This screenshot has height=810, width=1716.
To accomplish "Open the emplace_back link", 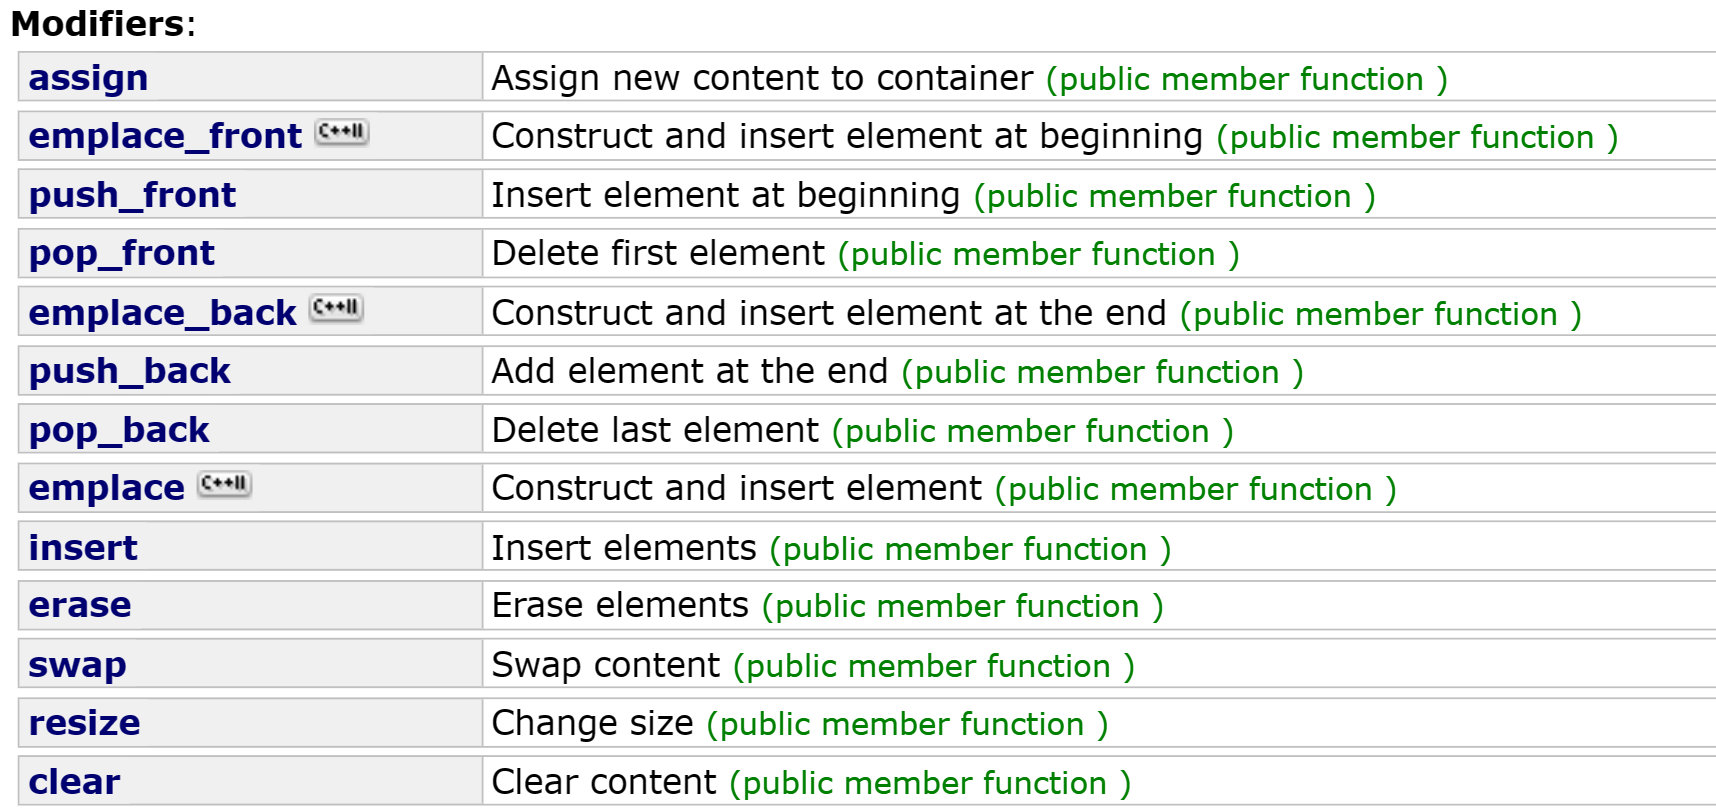I will tap(162, 313).
